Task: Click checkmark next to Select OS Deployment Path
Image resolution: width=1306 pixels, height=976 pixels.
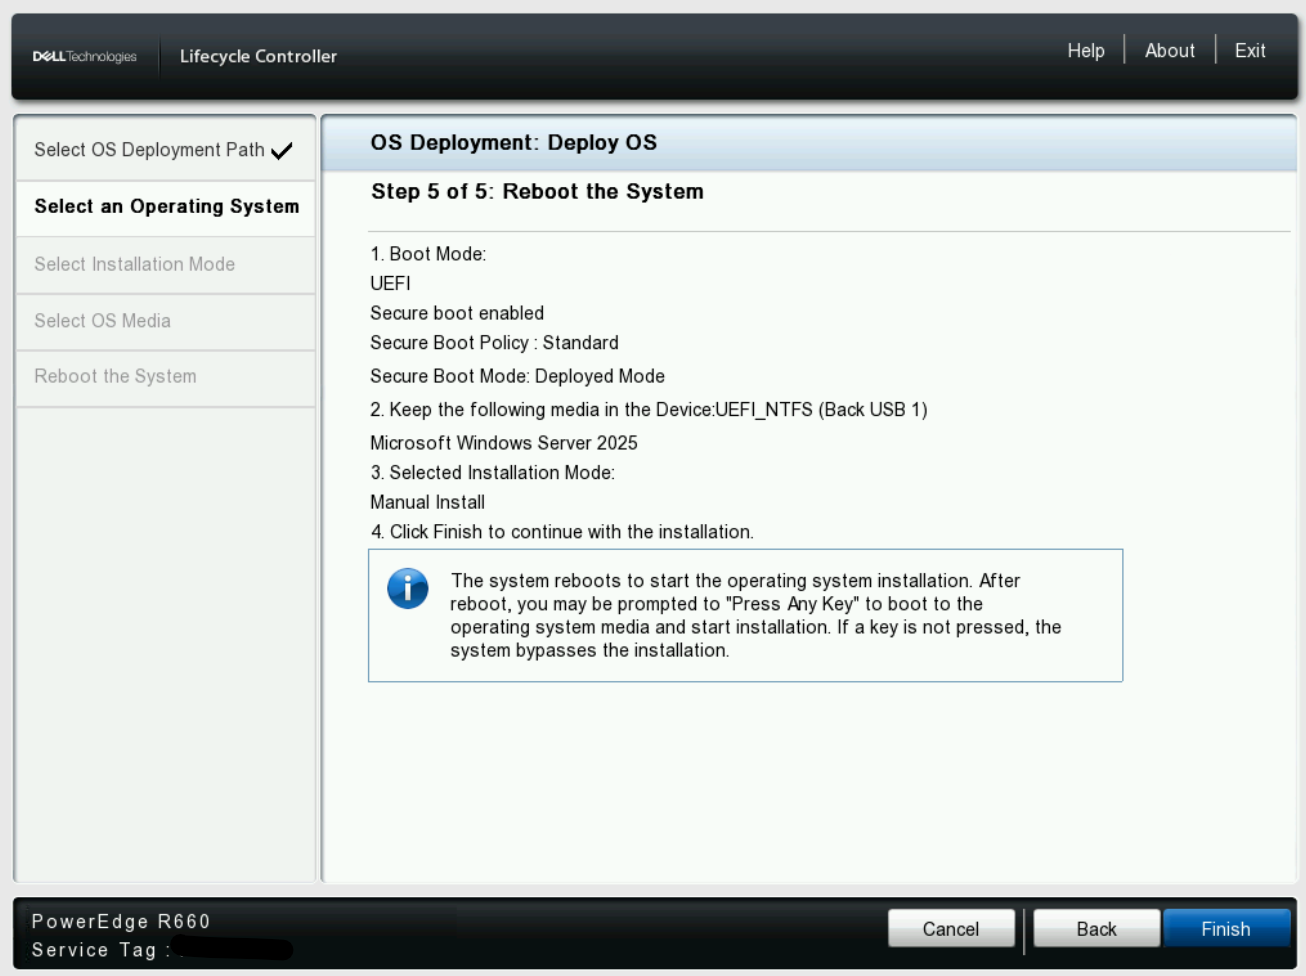Action: pyautogui.click(x=282, y=151)
